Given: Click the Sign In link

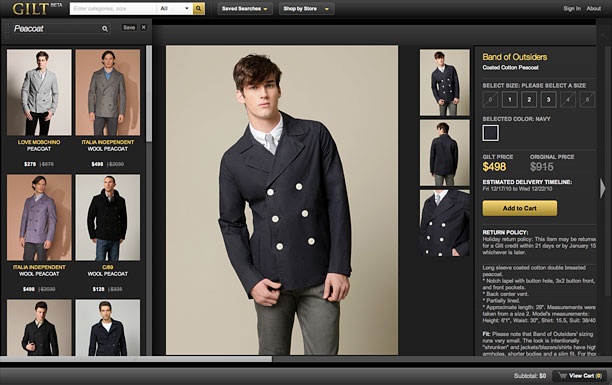Looking at the screenshot, I should pos(572,9).
